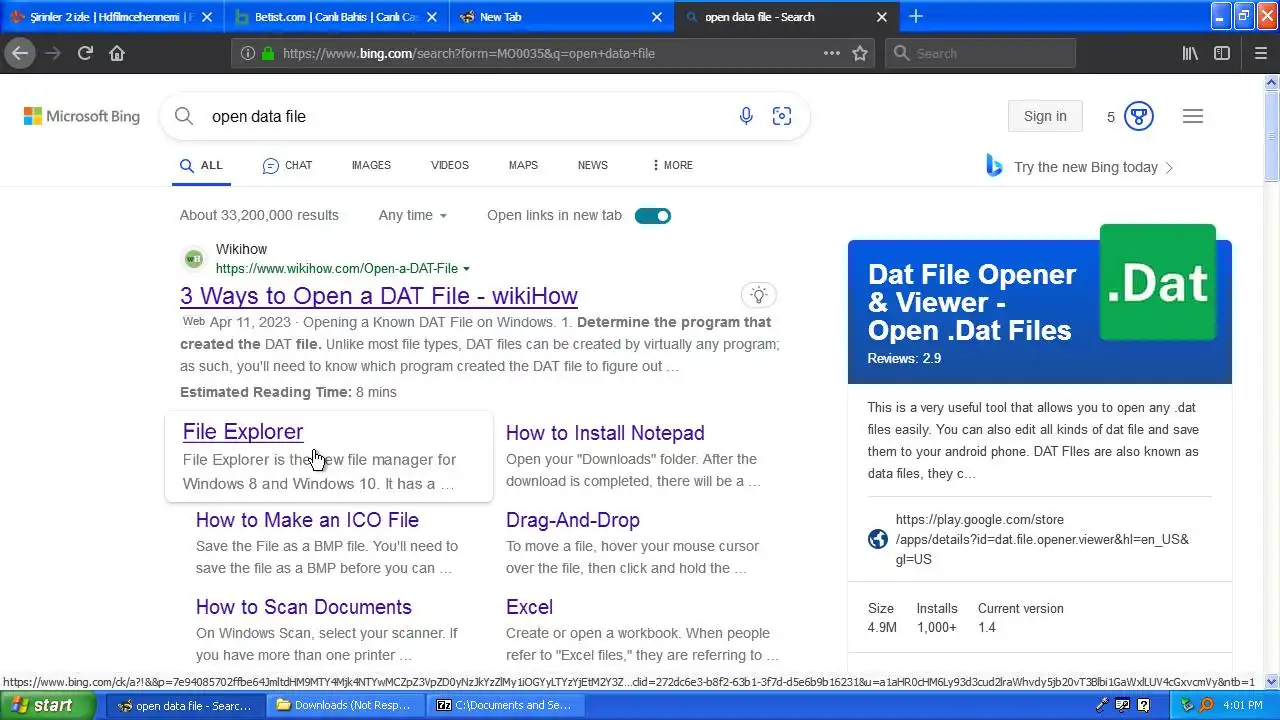The height and width of the screenshot is (720, 1280).
Task: Switch to the ALL results tab
Action: point(201,165)
